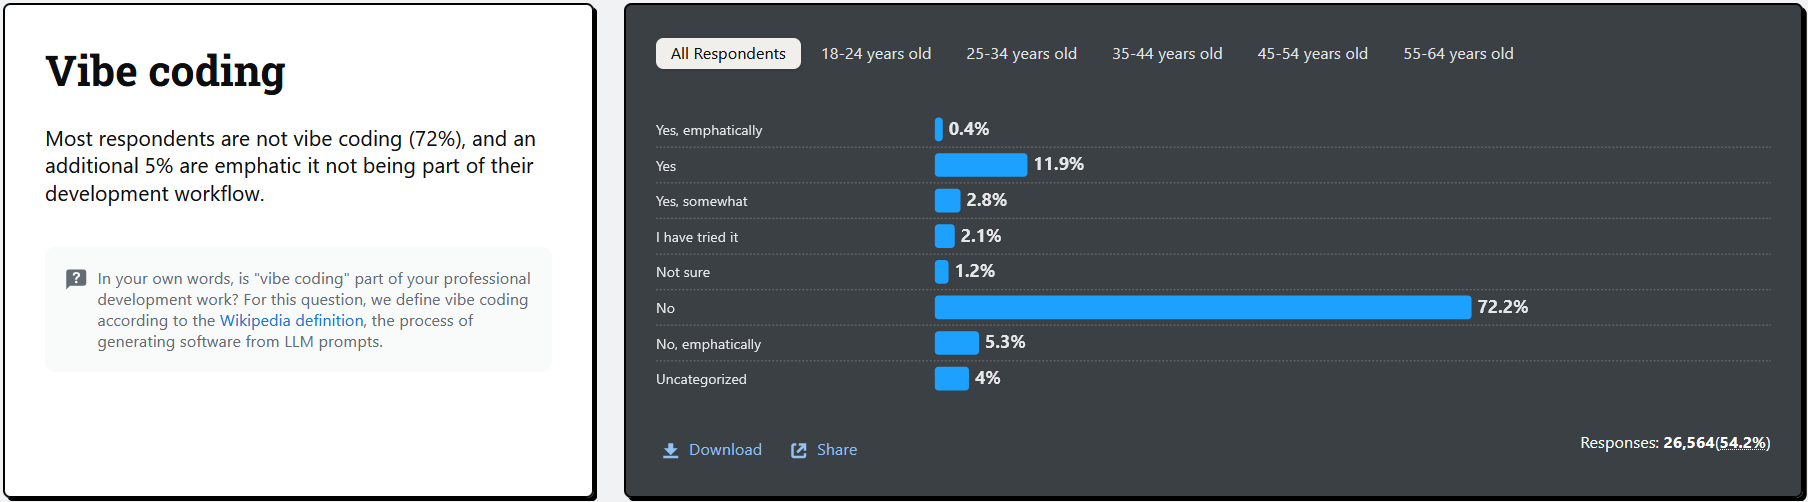Click the Download link text
This screenshot has height=502, width=1808.
click(725, 450)
